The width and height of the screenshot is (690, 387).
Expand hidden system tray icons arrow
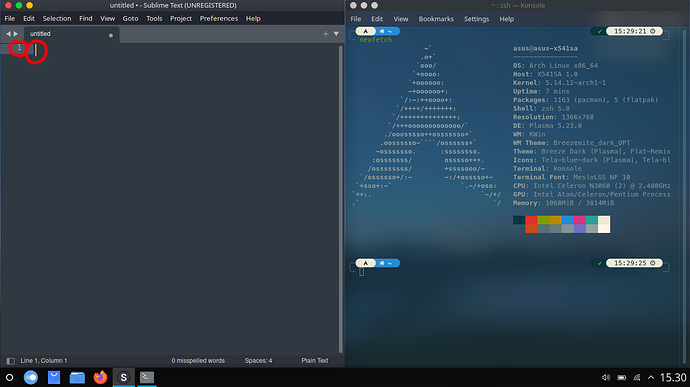[651, 377]
